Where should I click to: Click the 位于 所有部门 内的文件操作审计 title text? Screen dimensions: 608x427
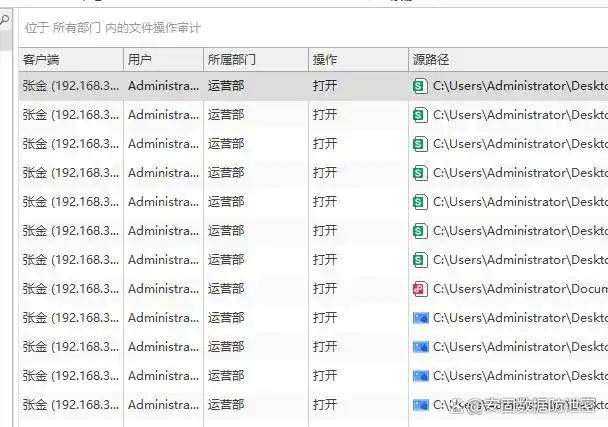tap(113, 28)
